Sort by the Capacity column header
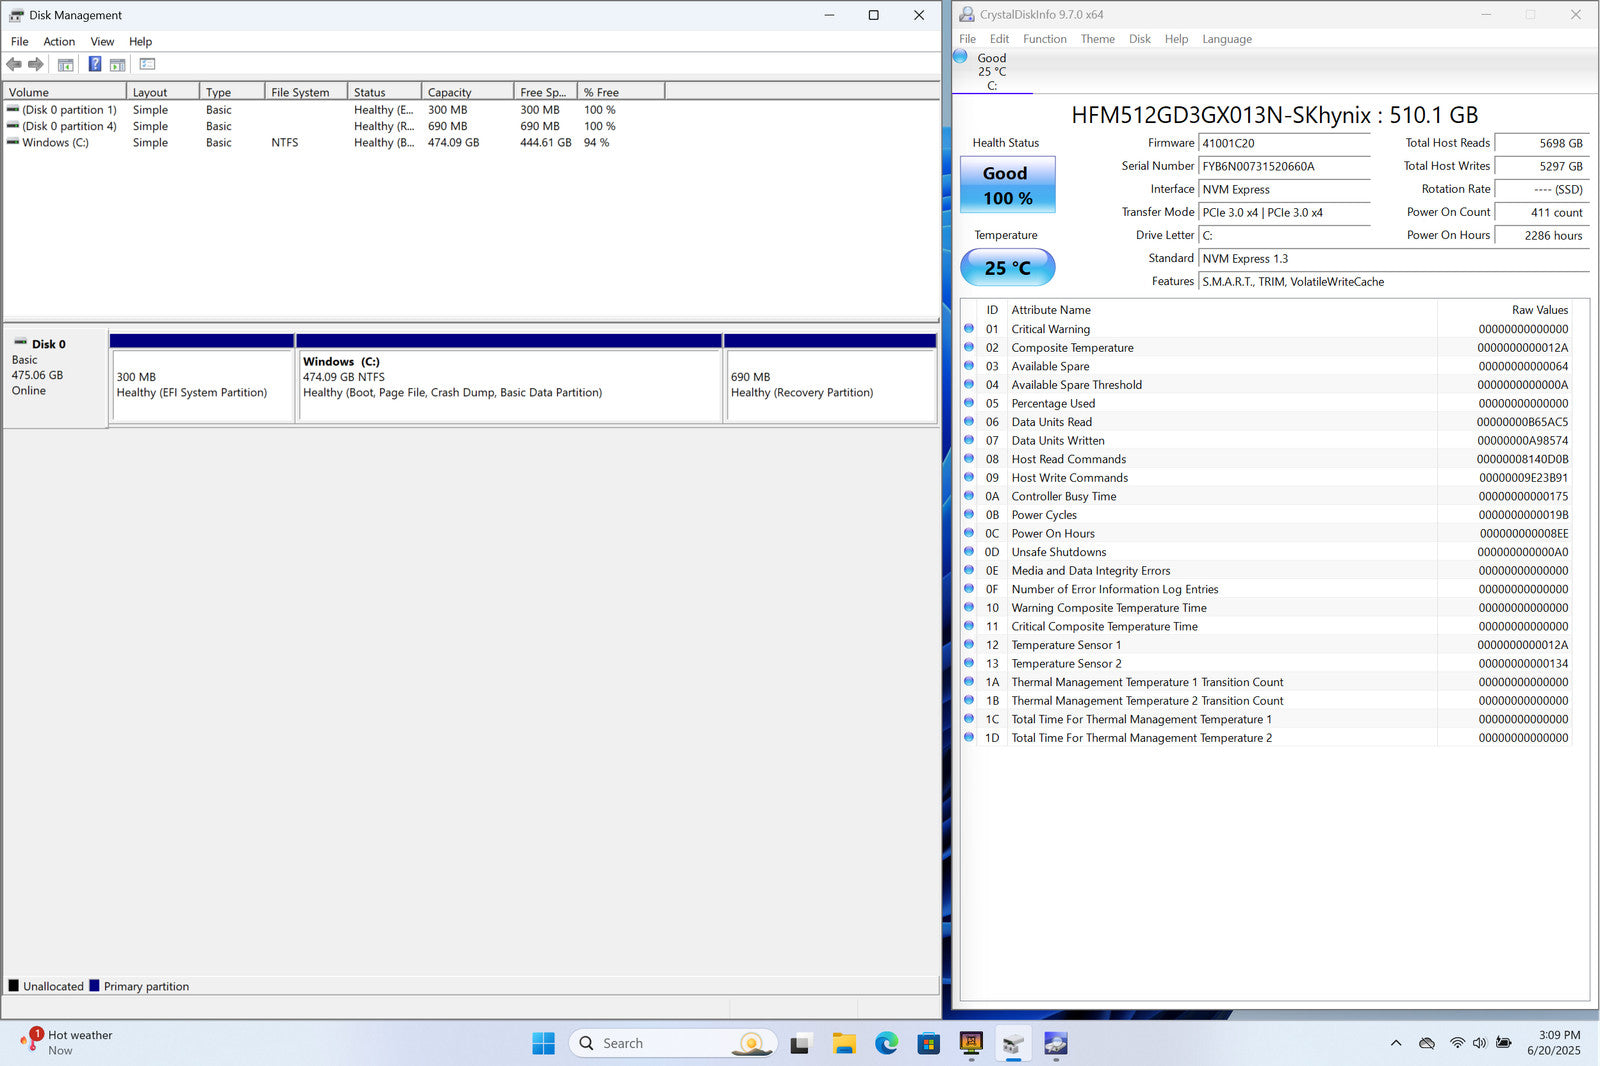 pyautogui.click(x=467, y=92)
